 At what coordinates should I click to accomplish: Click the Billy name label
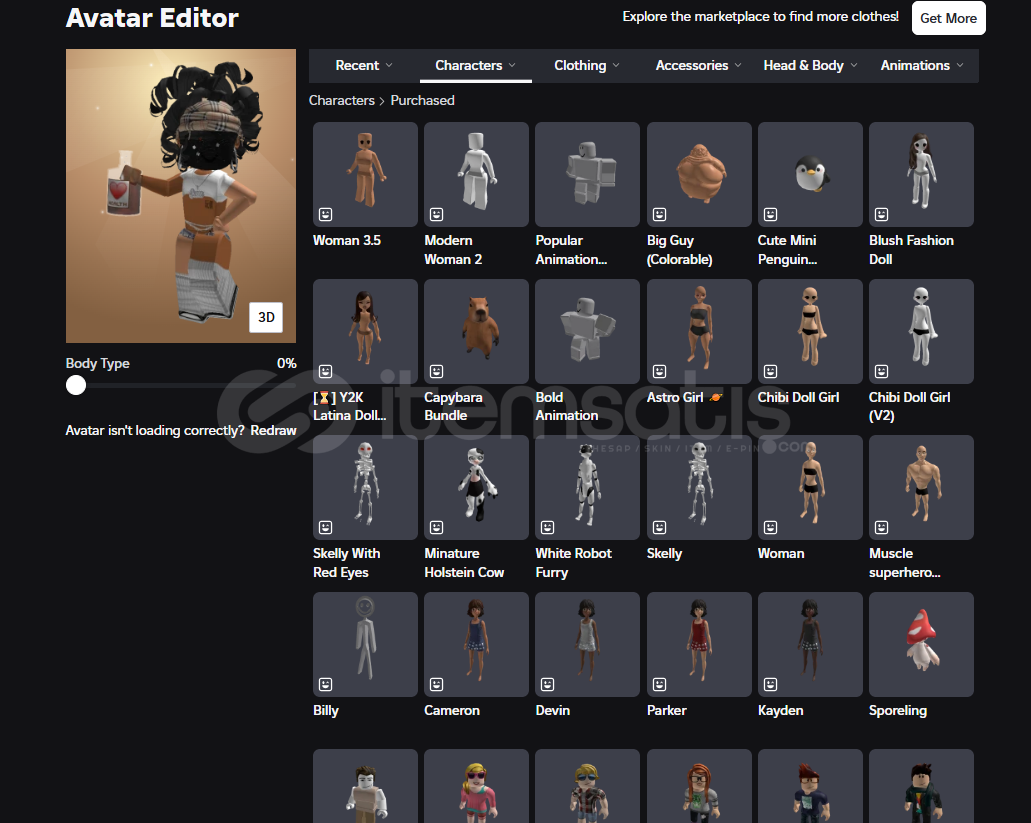coord(325,711)
